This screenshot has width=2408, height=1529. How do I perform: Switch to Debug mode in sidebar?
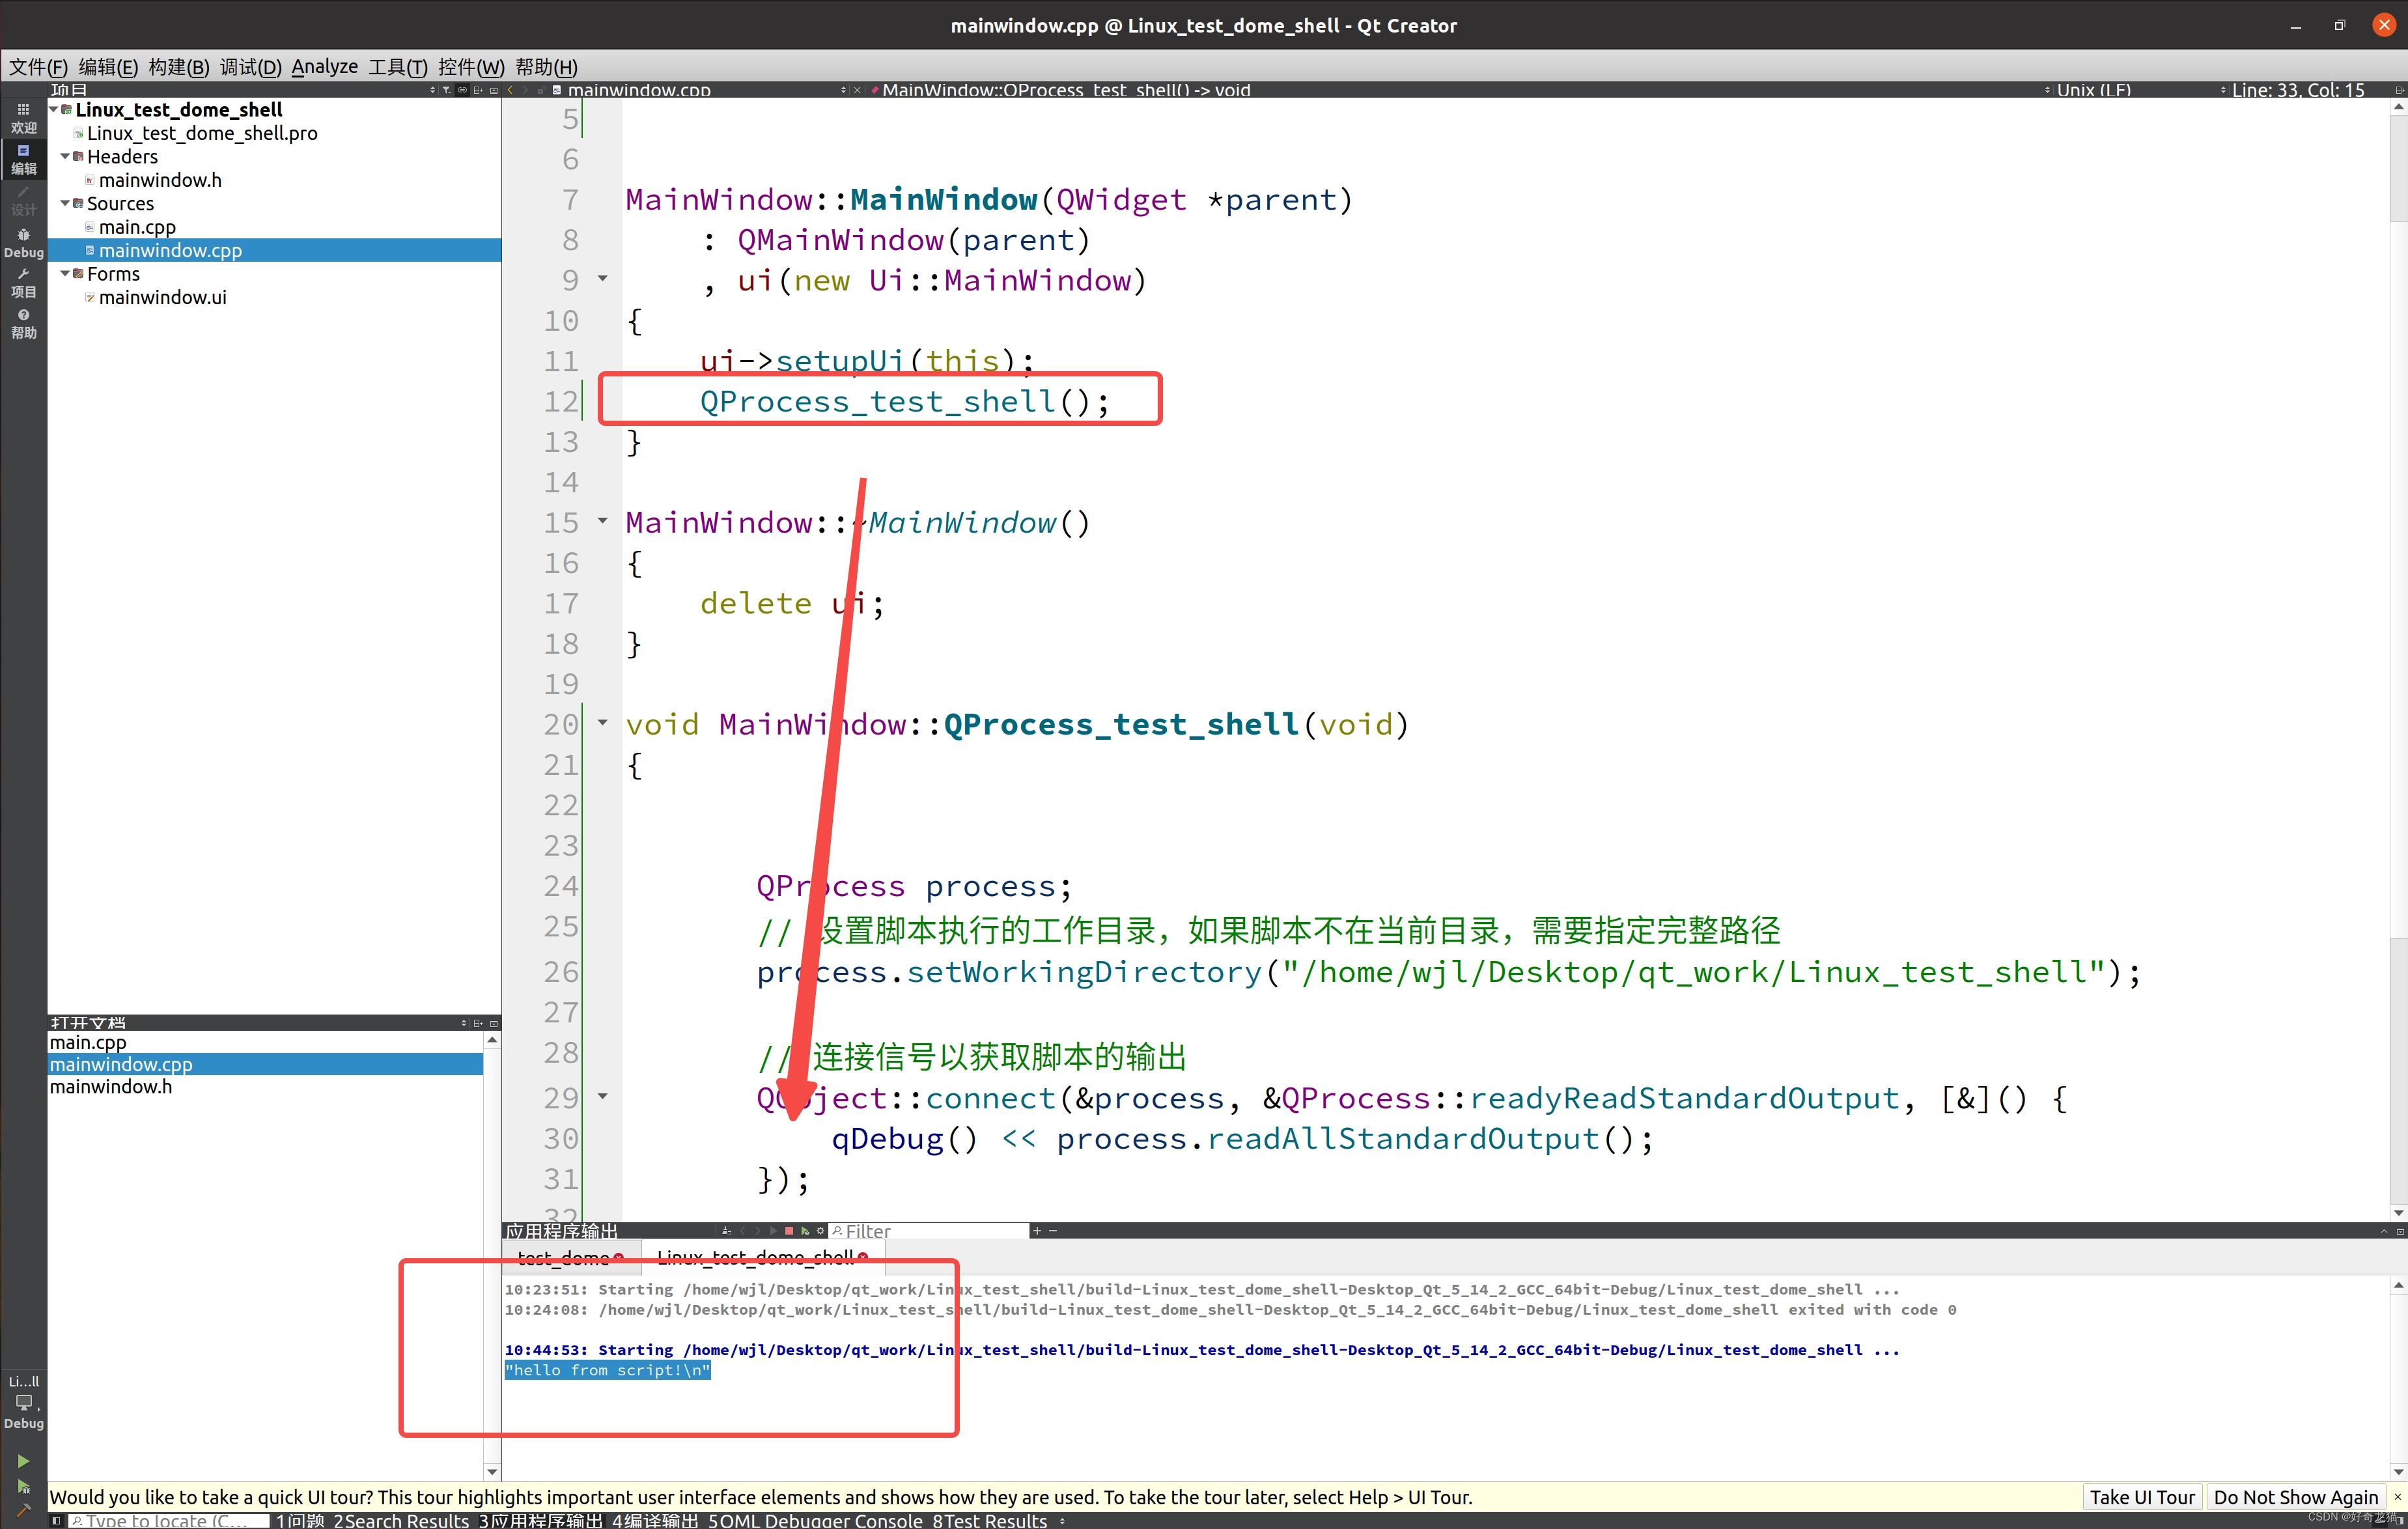(23, 242)
